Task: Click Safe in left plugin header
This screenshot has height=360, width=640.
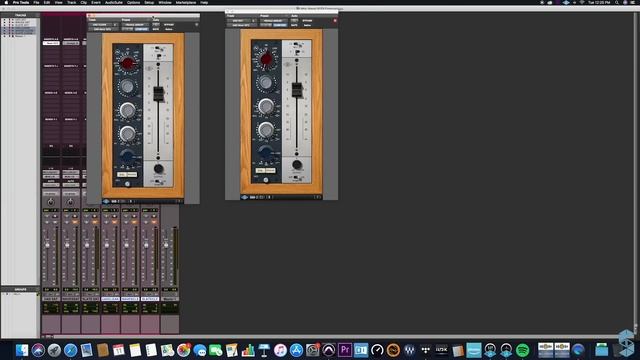Action: click(x=156, y=29)
